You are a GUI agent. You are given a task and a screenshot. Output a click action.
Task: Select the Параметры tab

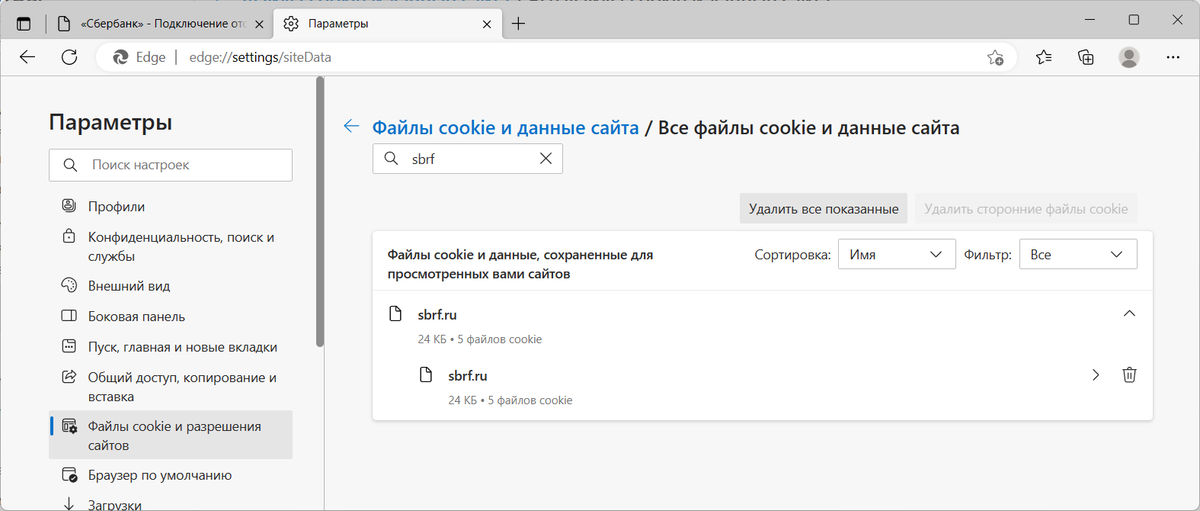(385, 23)
